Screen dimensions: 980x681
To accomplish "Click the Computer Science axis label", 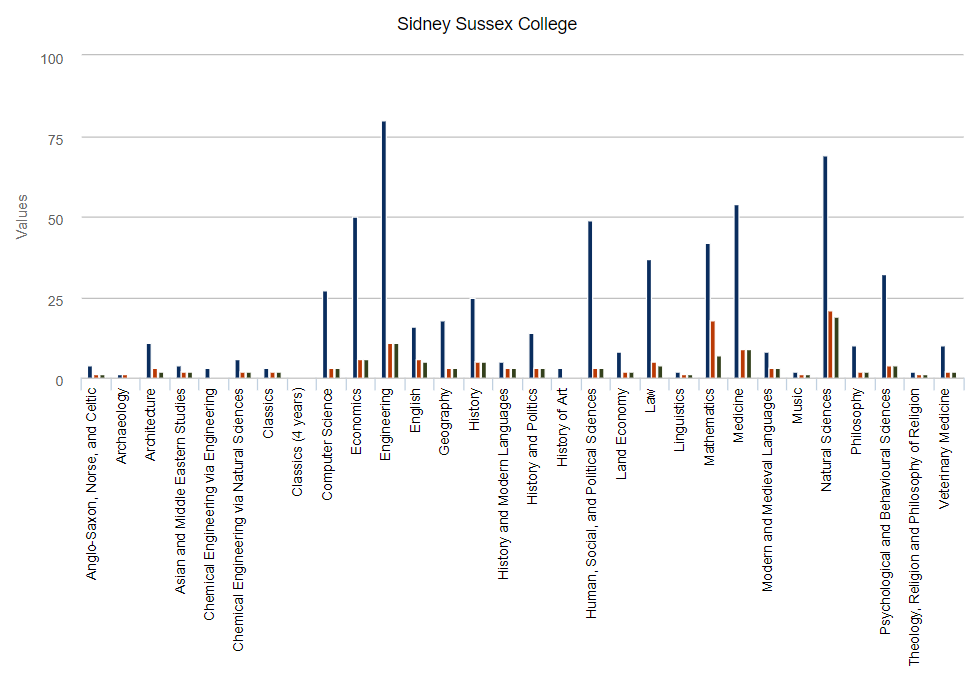I will pos(327,444).
